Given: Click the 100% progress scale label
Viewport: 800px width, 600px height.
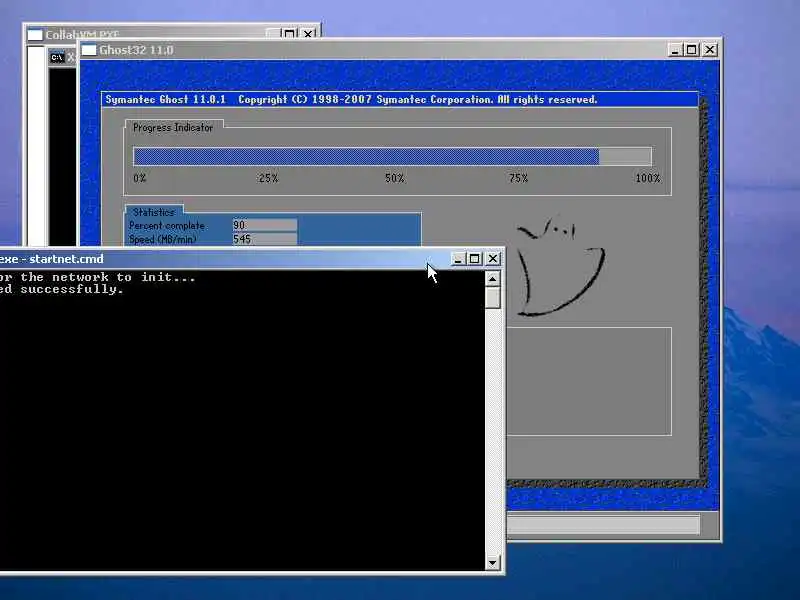Looking at the screenshot, I should point(648,178).
